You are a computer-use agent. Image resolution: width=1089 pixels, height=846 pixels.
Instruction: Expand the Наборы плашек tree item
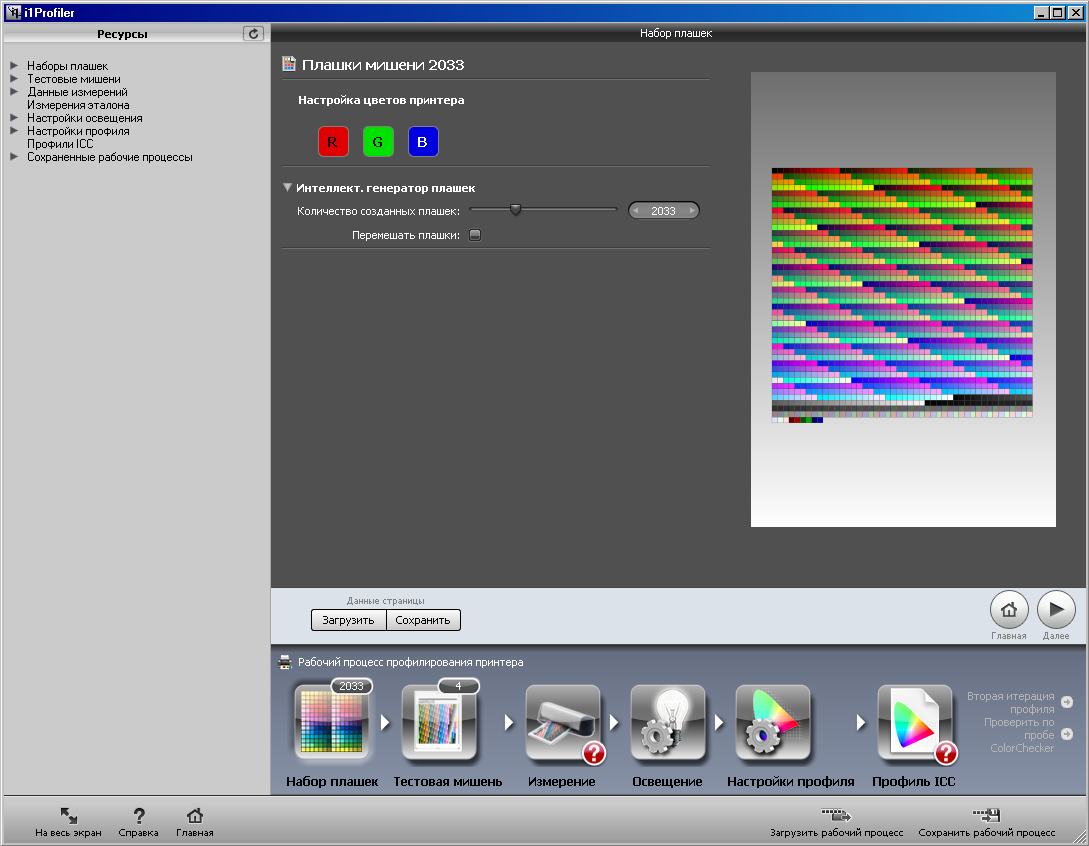pos(14,66)
